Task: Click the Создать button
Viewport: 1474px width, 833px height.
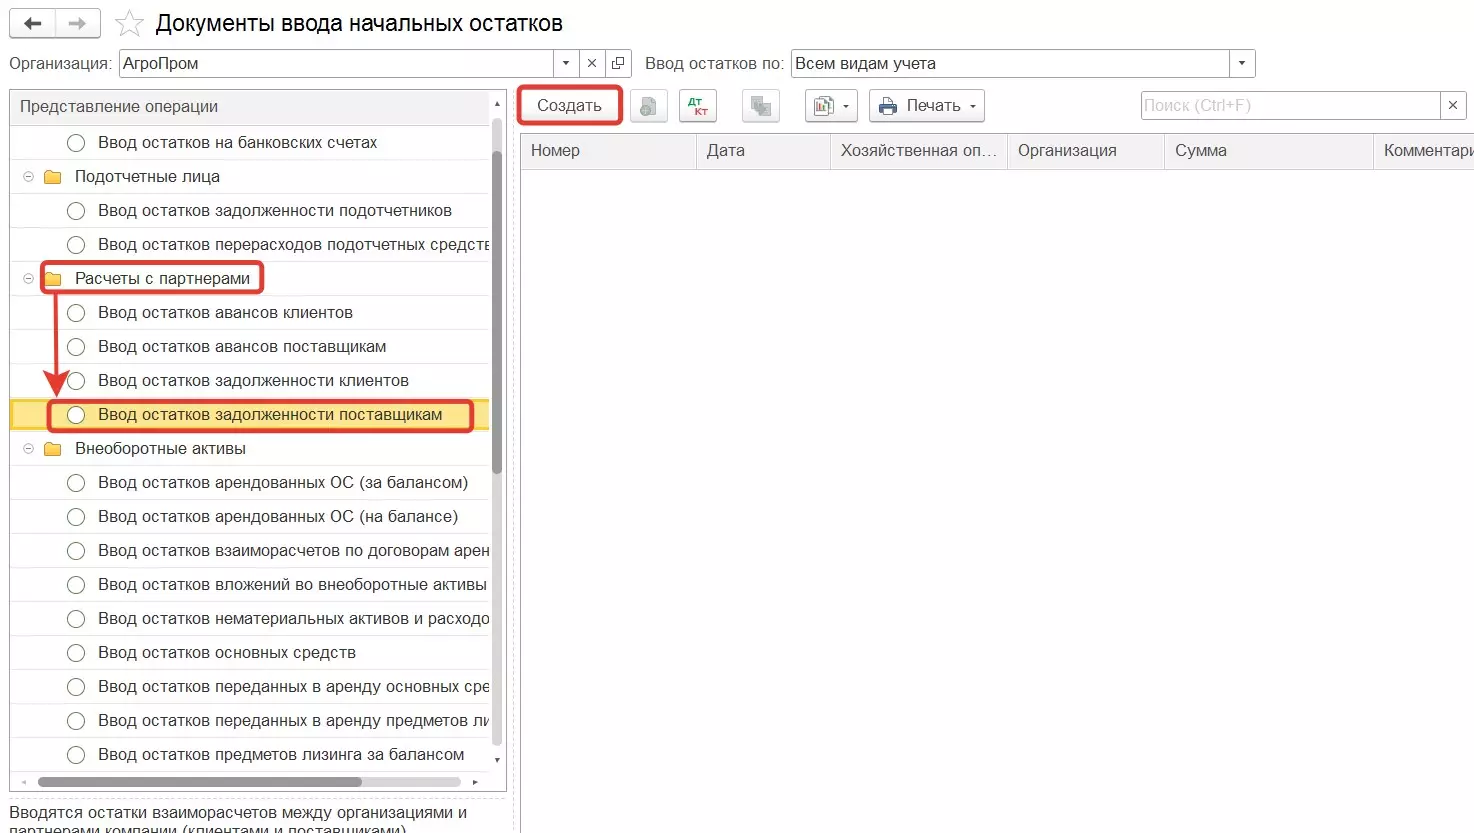Action: (569, 106)
